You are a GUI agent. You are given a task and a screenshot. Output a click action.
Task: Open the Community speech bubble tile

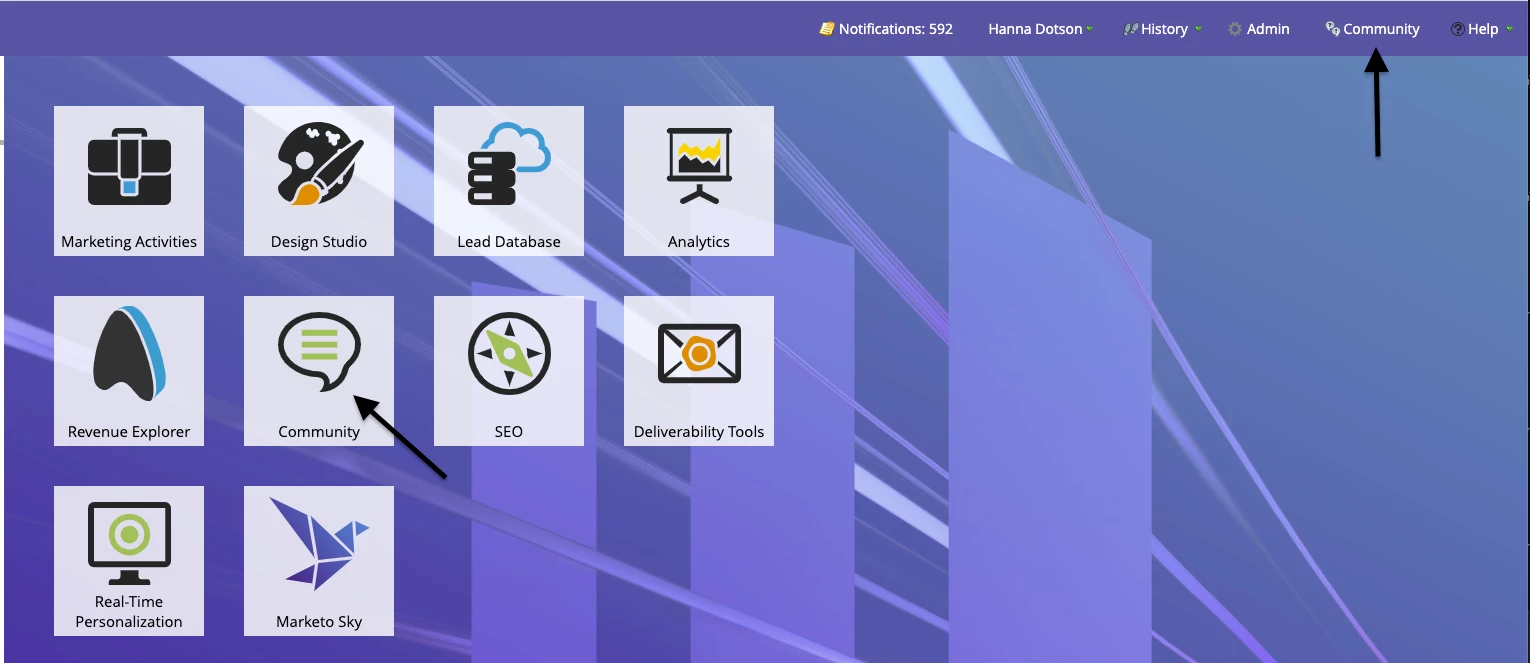pyautogui.click(x=319, y=371)
